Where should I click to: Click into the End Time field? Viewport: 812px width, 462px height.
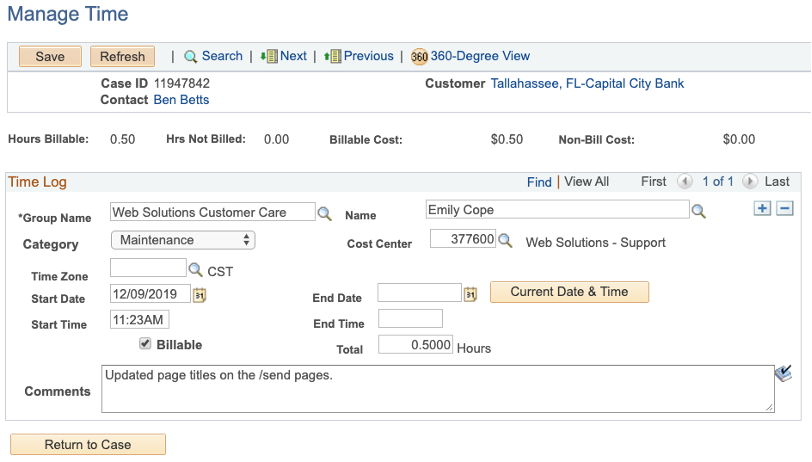pos(410,319)
